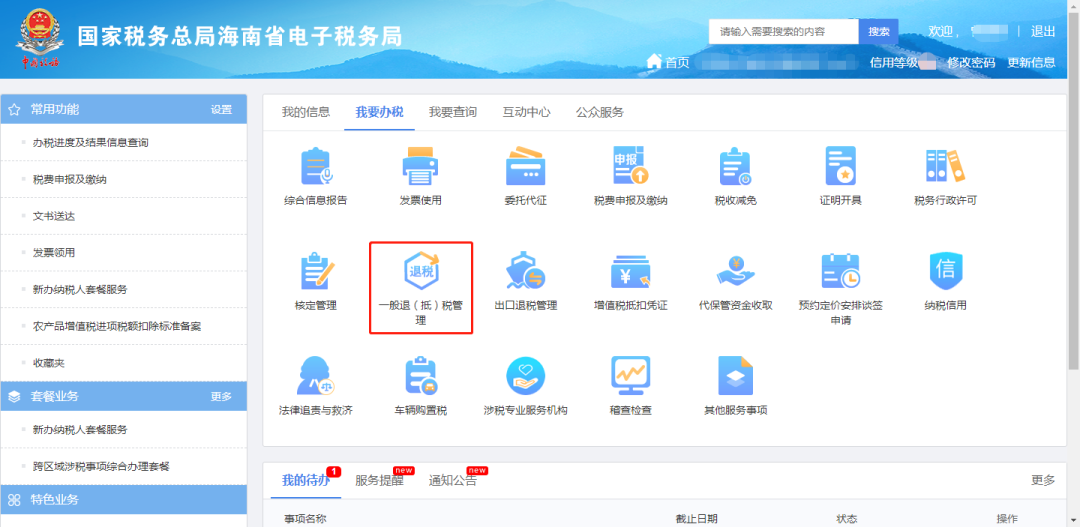Open 其他服务事项 document icon
Viewport: 1080px width, 527px height.
click(x=736, y=376)
